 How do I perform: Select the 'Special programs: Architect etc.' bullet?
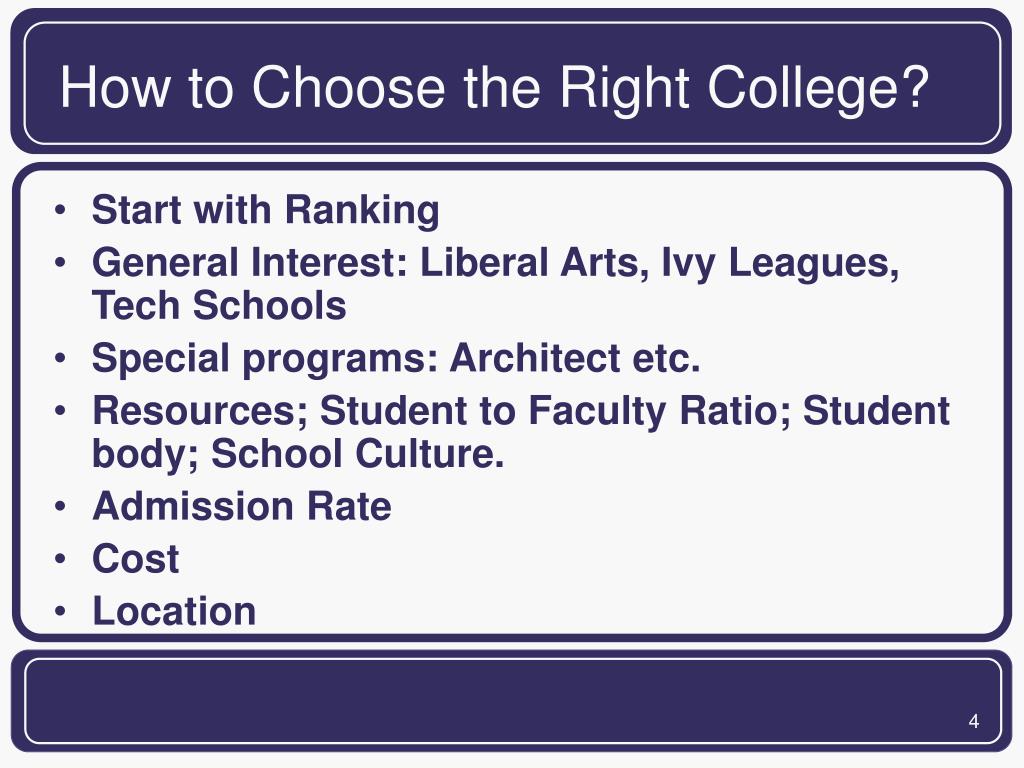(396, 359)
